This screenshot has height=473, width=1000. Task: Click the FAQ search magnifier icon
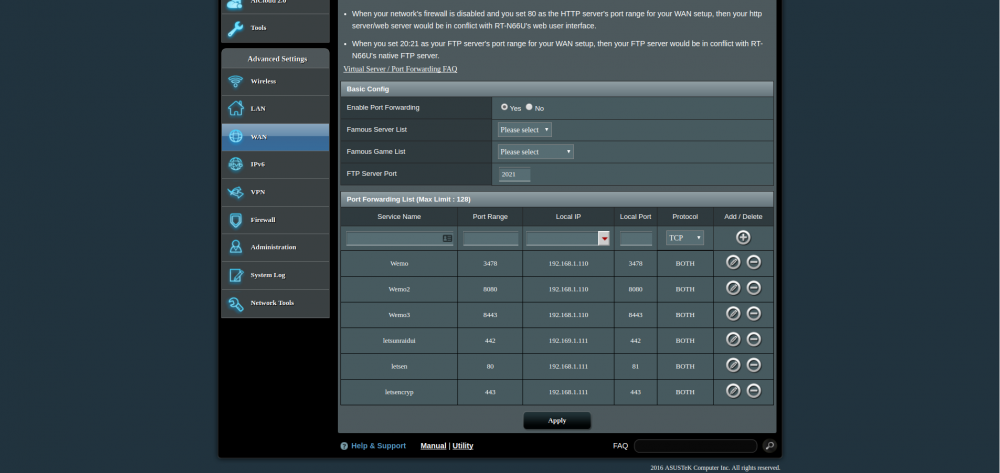(x=770, y=446)
